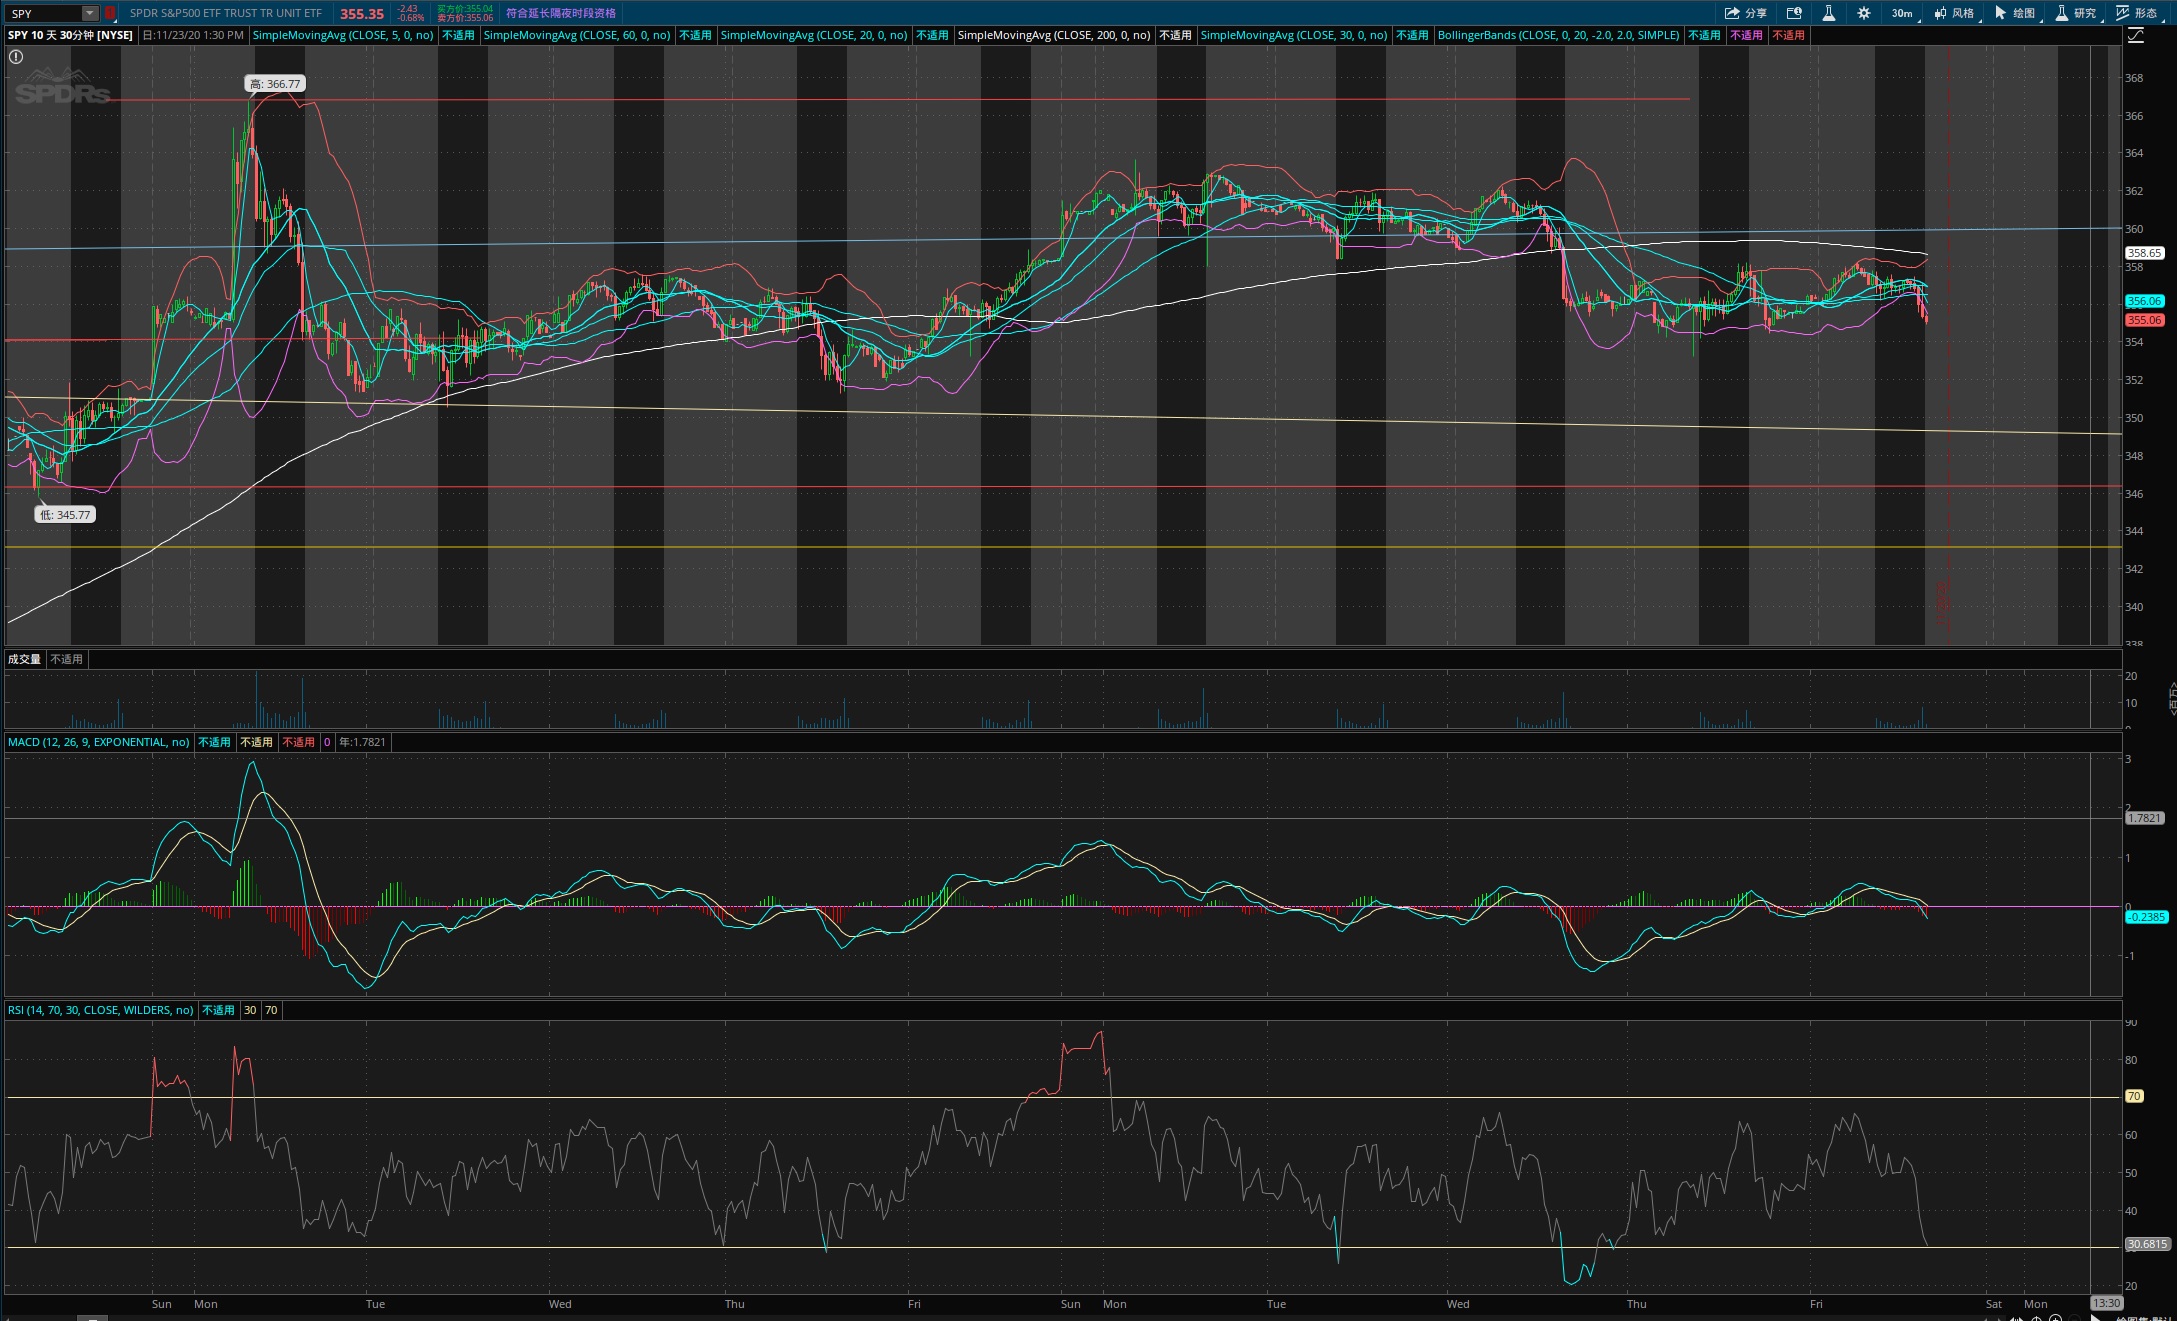Click the volume (成交量) panel label
Image resolution: width=2177 pixels, height=1321 pixels.
tap(24, 659)
